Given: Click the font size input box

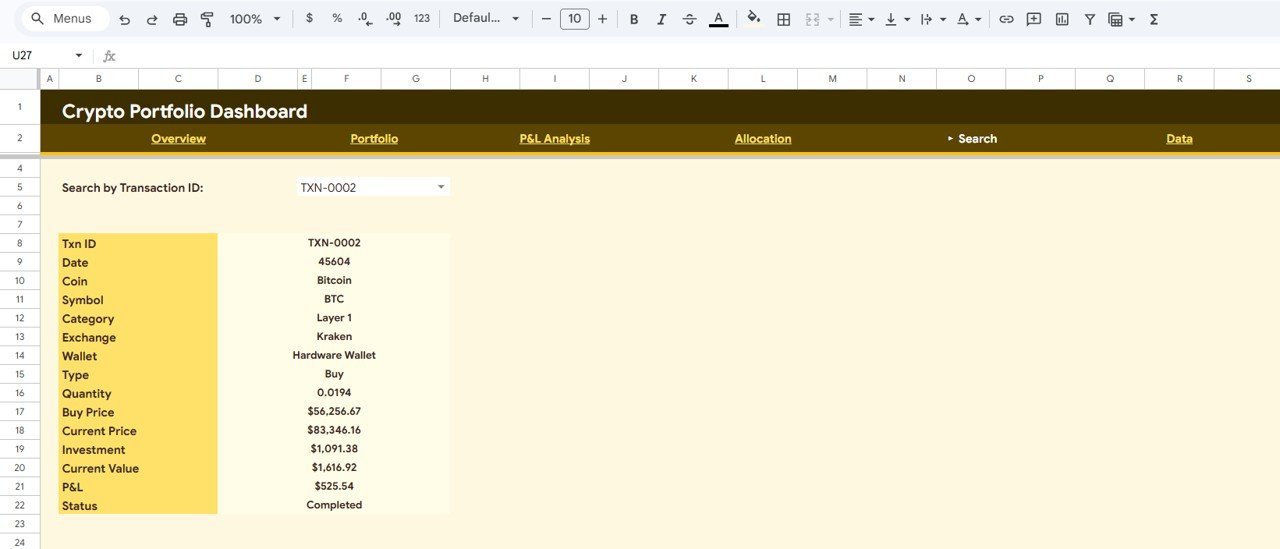Looking at the screenshot, I should tap(574, 19).
